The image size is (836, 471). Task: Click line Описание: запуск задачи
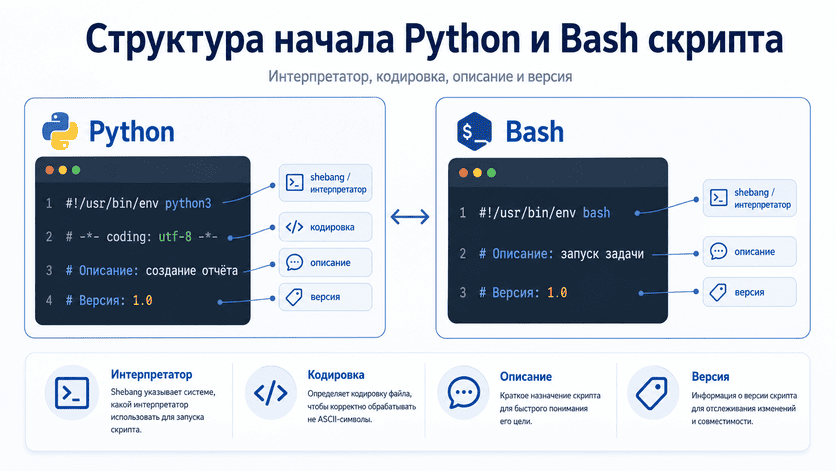coord(561,254)
